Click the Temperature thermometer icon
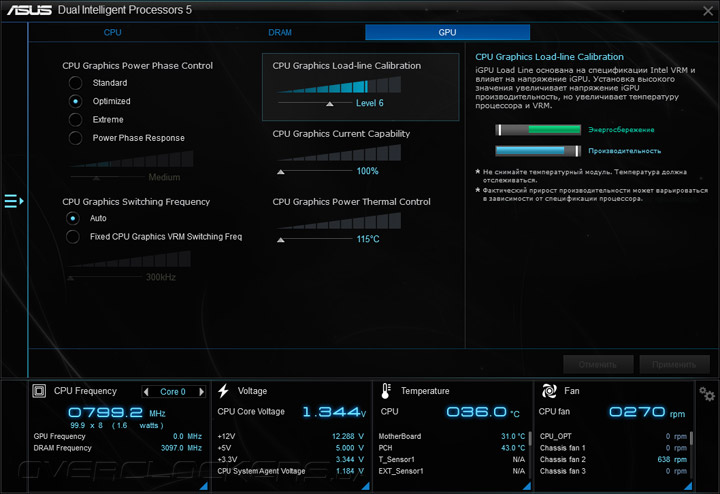Image resolution: width=720 pixels, height=494 pixels. 386,391
